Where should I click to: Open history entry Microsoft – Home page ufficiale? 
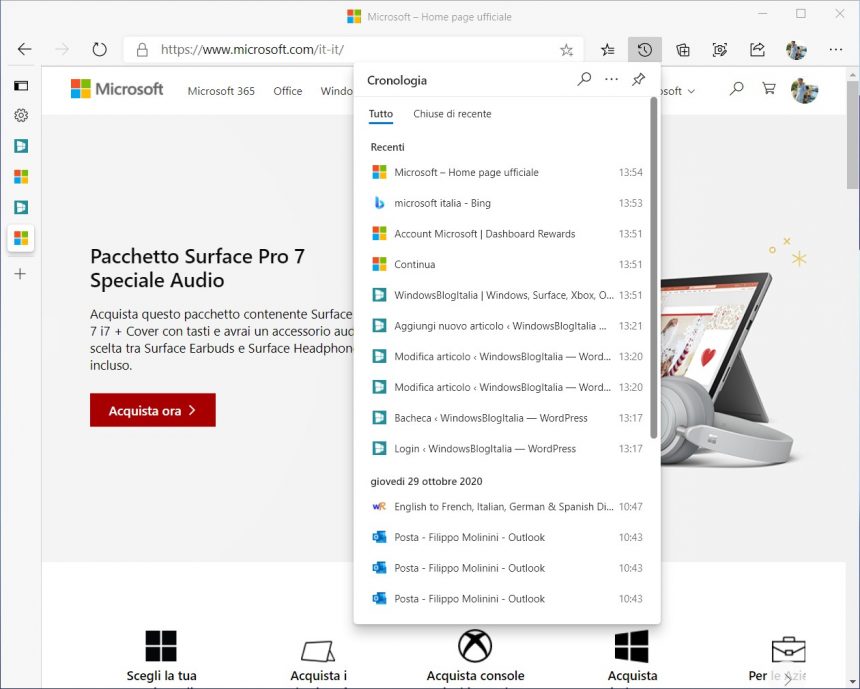(x=507, y=172)
